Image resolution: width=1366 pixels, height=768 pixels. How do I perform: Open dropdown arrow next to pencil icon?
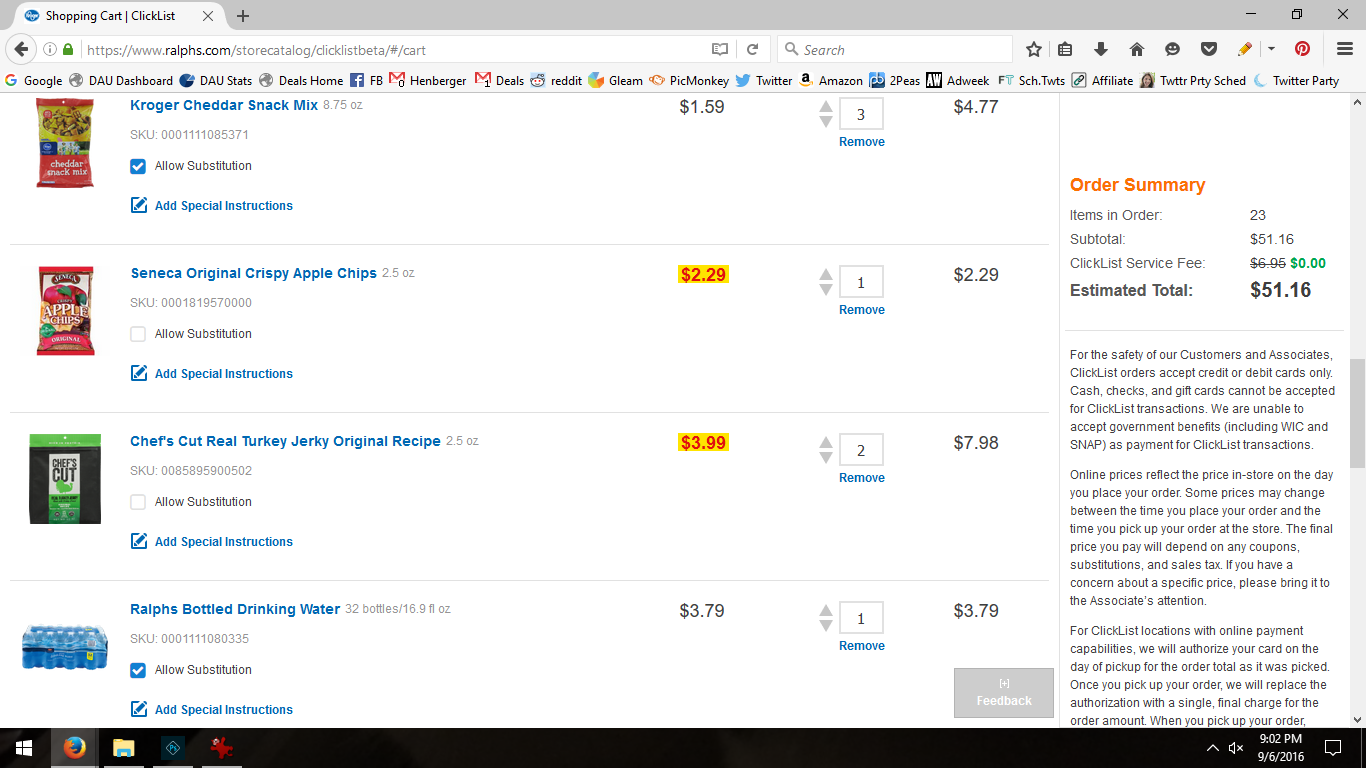[x=1271, y=49]
